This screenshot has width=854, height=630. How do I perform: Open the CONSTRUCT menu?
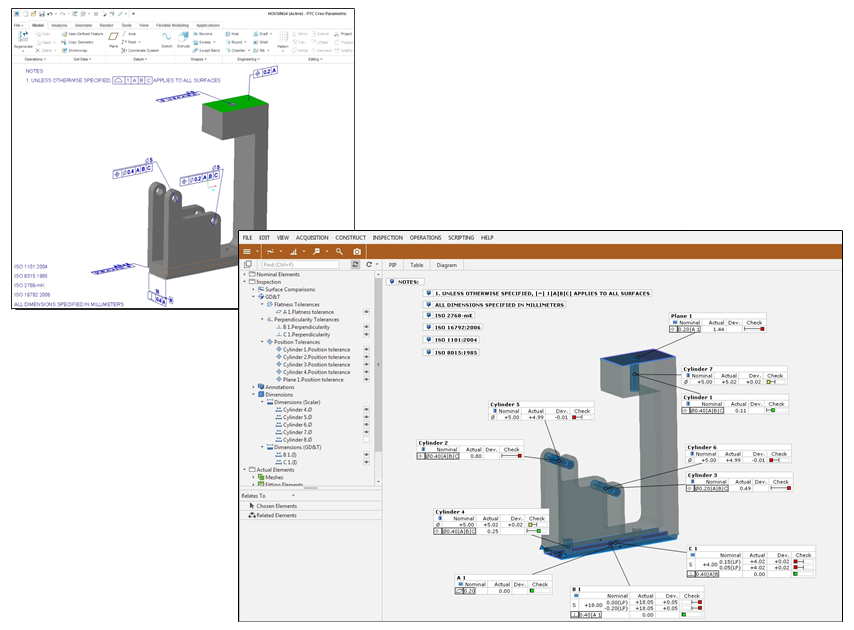(351, 238)
